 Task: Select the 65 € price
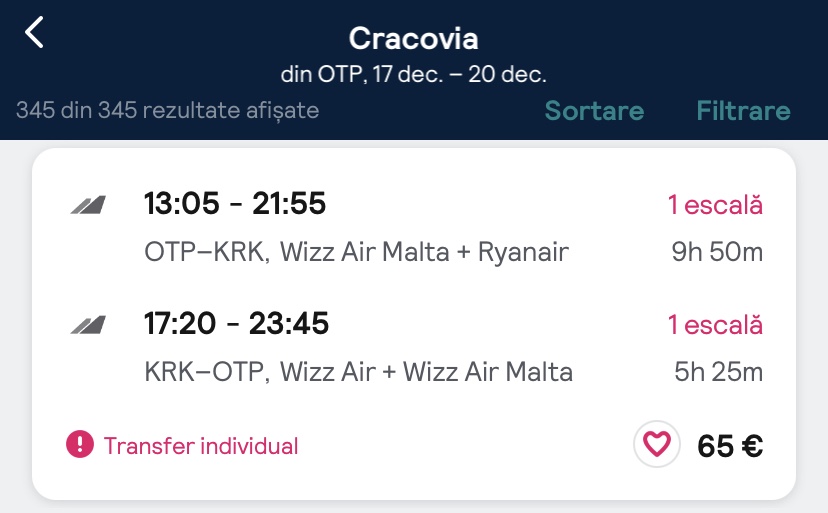(x=730, y=446)
